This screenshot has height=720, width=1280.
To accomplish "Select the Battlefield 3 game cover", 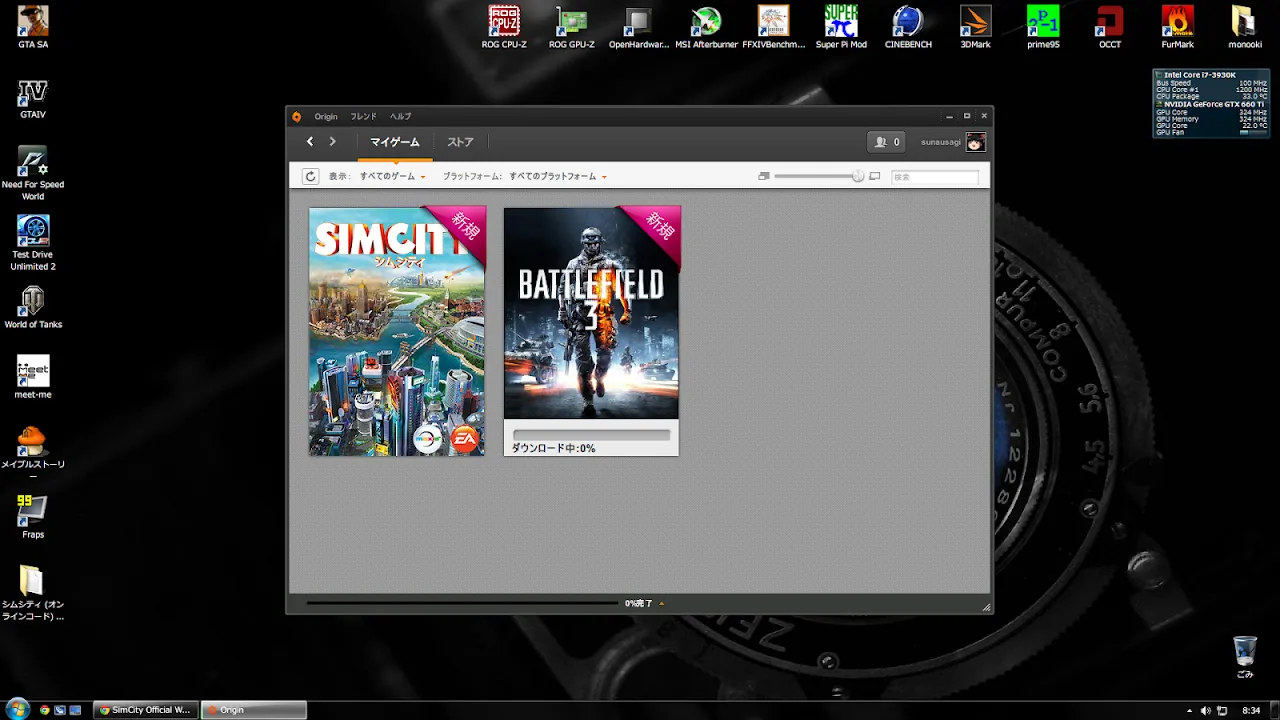I will tap(591, 313).
